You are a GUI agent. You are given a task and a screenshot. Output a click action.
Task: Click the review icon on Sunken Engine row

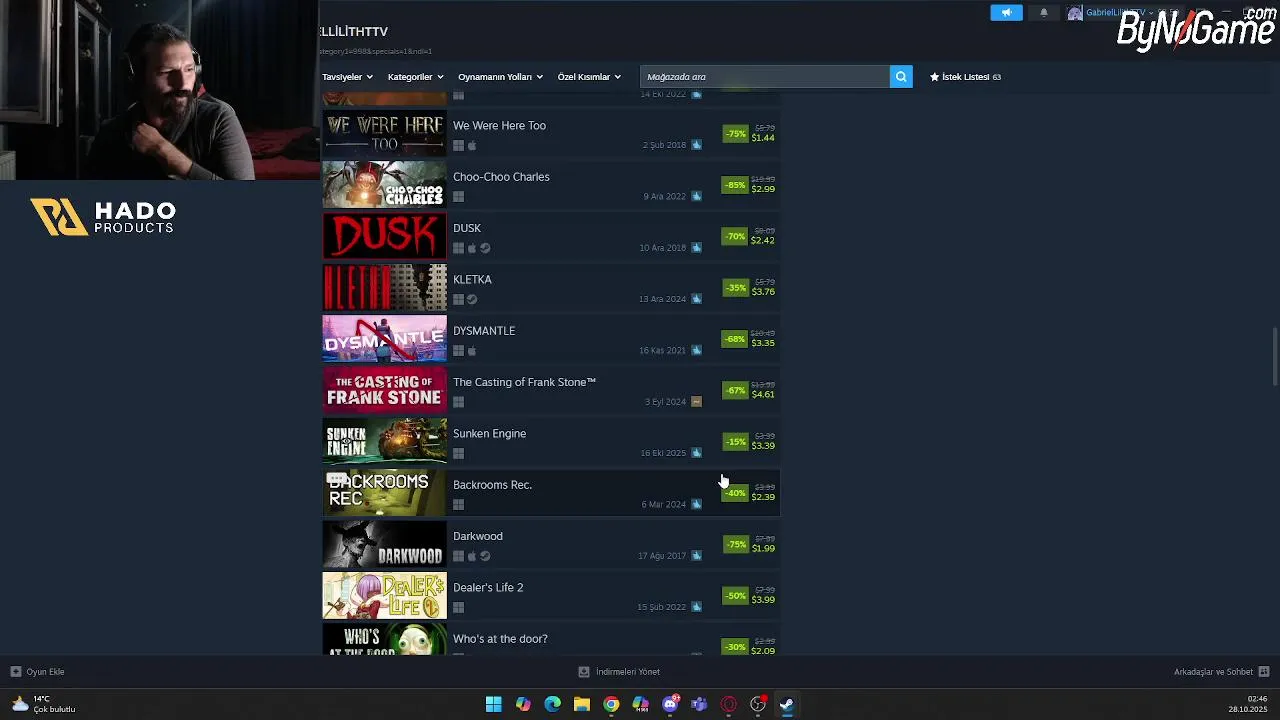(697, 453)
